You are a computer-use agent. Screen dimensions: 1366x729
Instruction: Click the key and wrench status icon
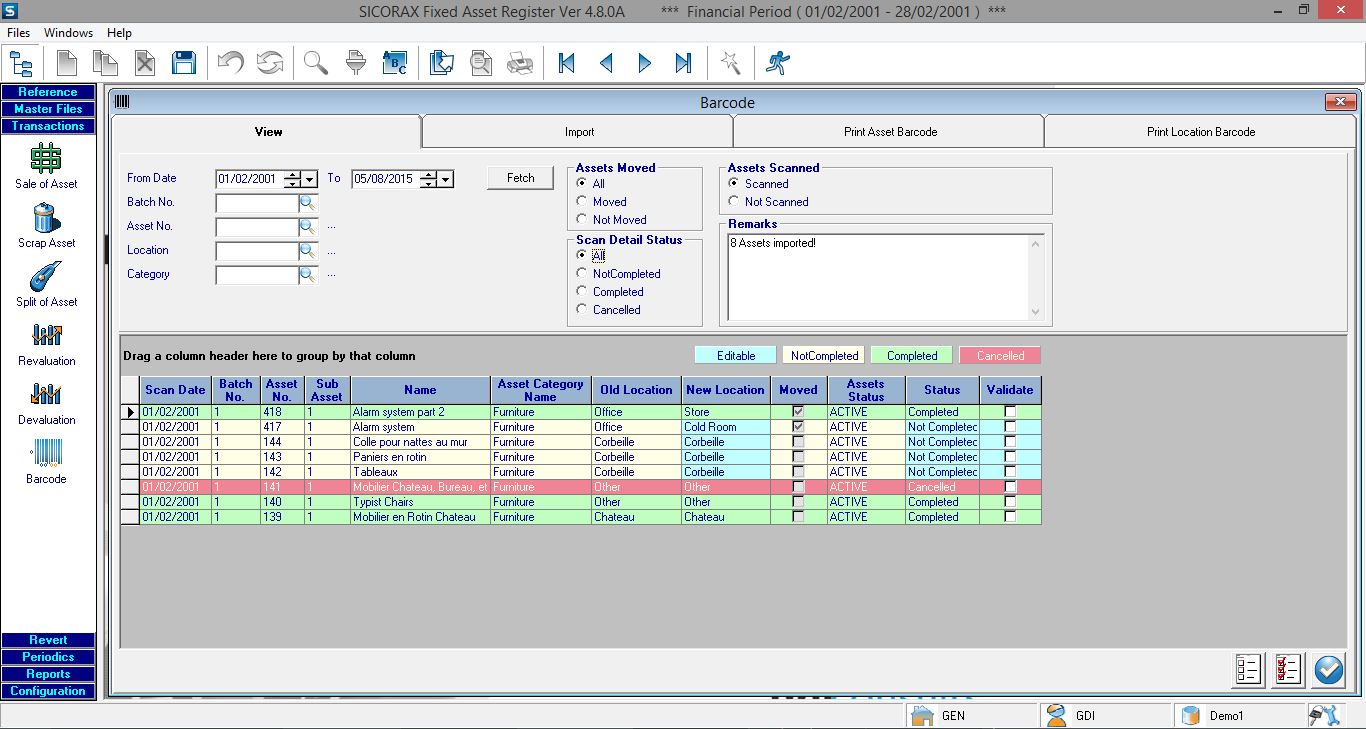click(1324, 716)
